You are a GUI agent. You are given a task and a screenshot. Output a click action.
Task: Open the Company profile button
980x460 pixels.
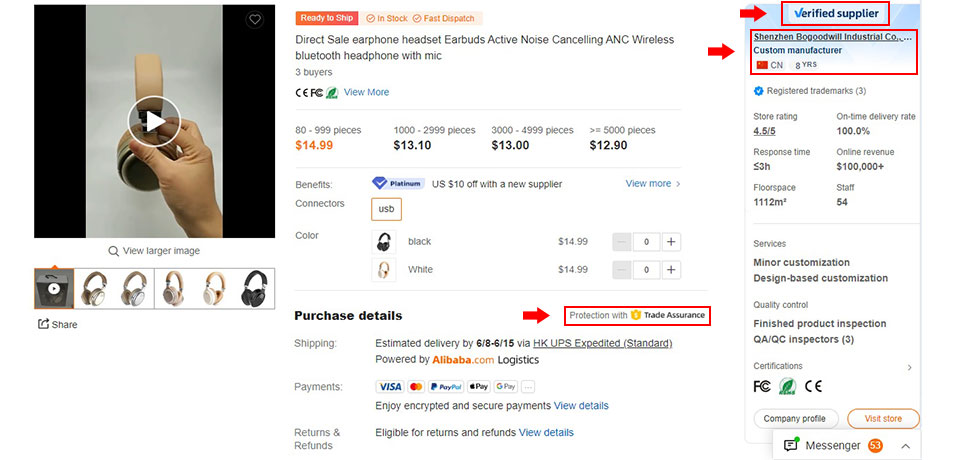795,419
